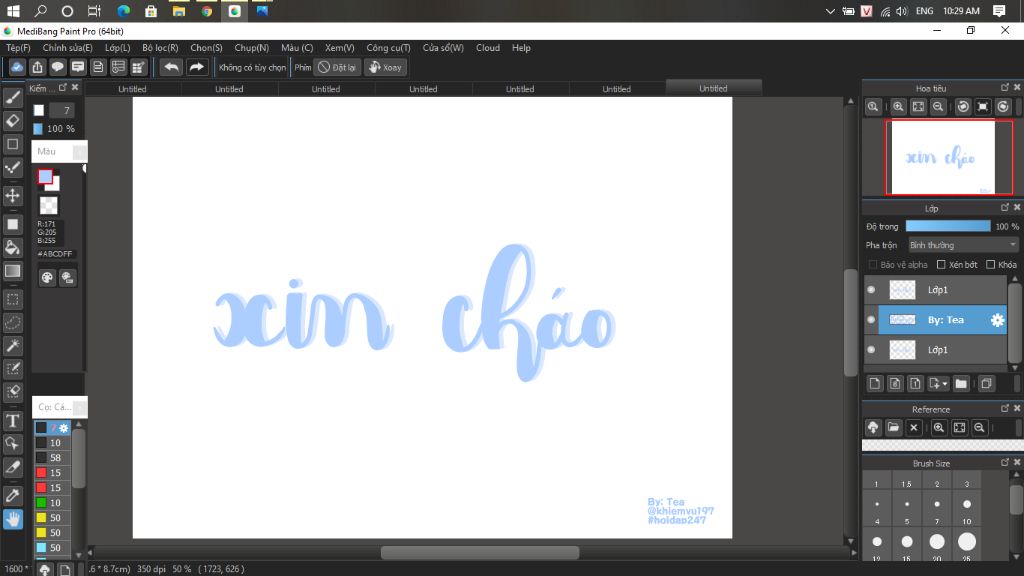This screenshot has width=1024, height=576.
Task: Select the Brush tool
Action: tap(12, 98)
